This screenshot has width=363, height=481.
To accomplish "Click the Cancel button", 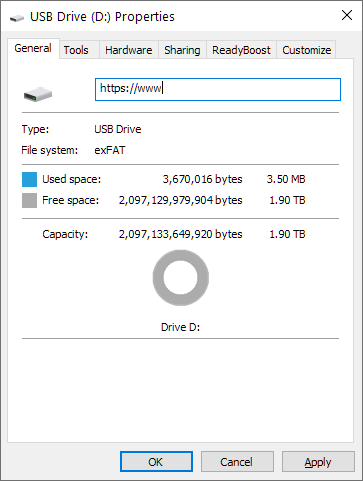I will tap(237, 462).
